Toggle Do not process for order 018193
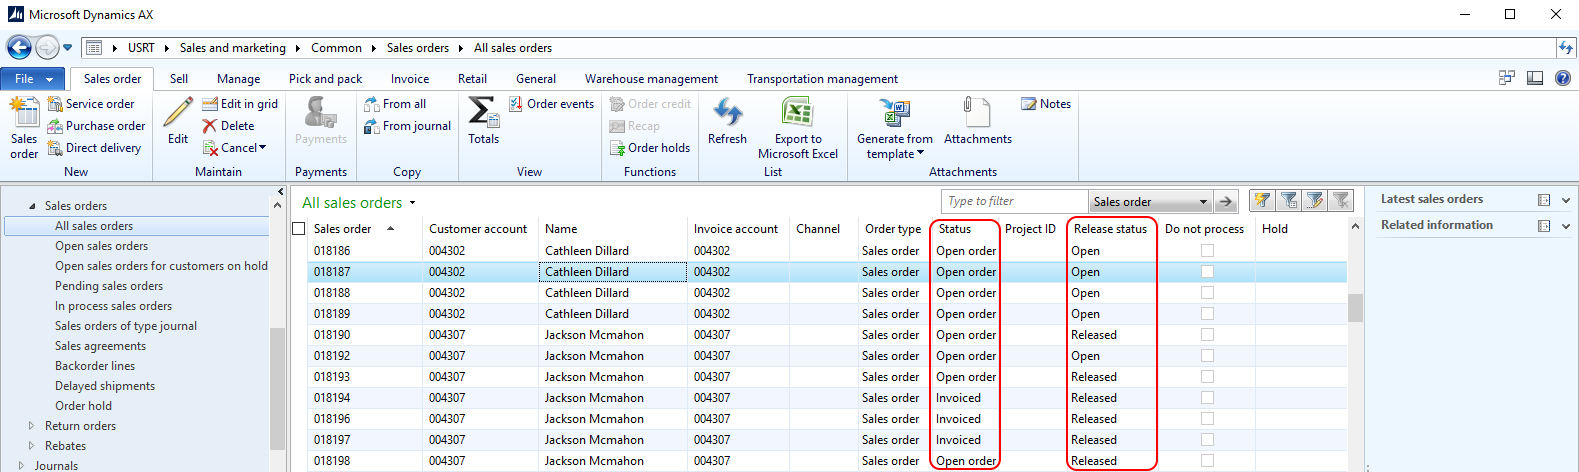The width and height of the screenshot is (1579, 472). (1207, 377)
